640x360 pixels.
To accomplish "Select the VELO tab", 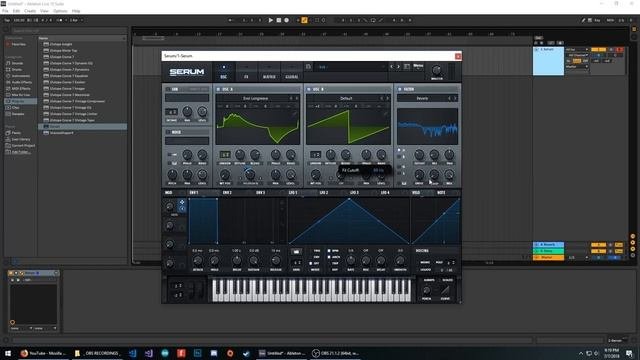I will 416,193.
